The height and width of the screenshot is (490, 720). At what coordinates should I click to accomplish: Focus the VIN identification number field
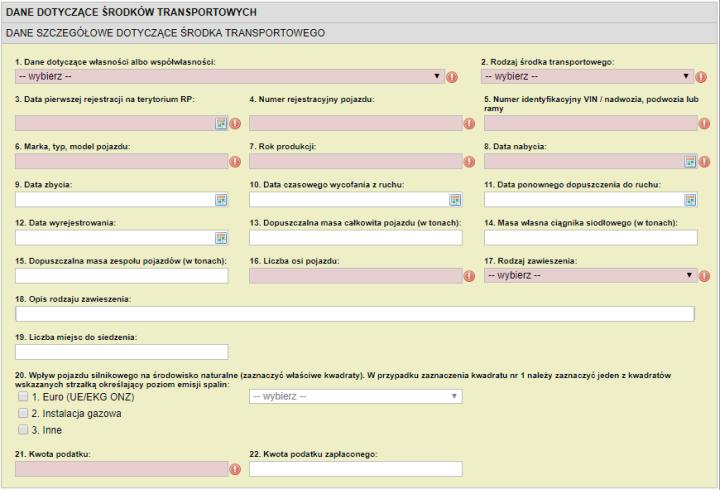click(x=590, y=124)
